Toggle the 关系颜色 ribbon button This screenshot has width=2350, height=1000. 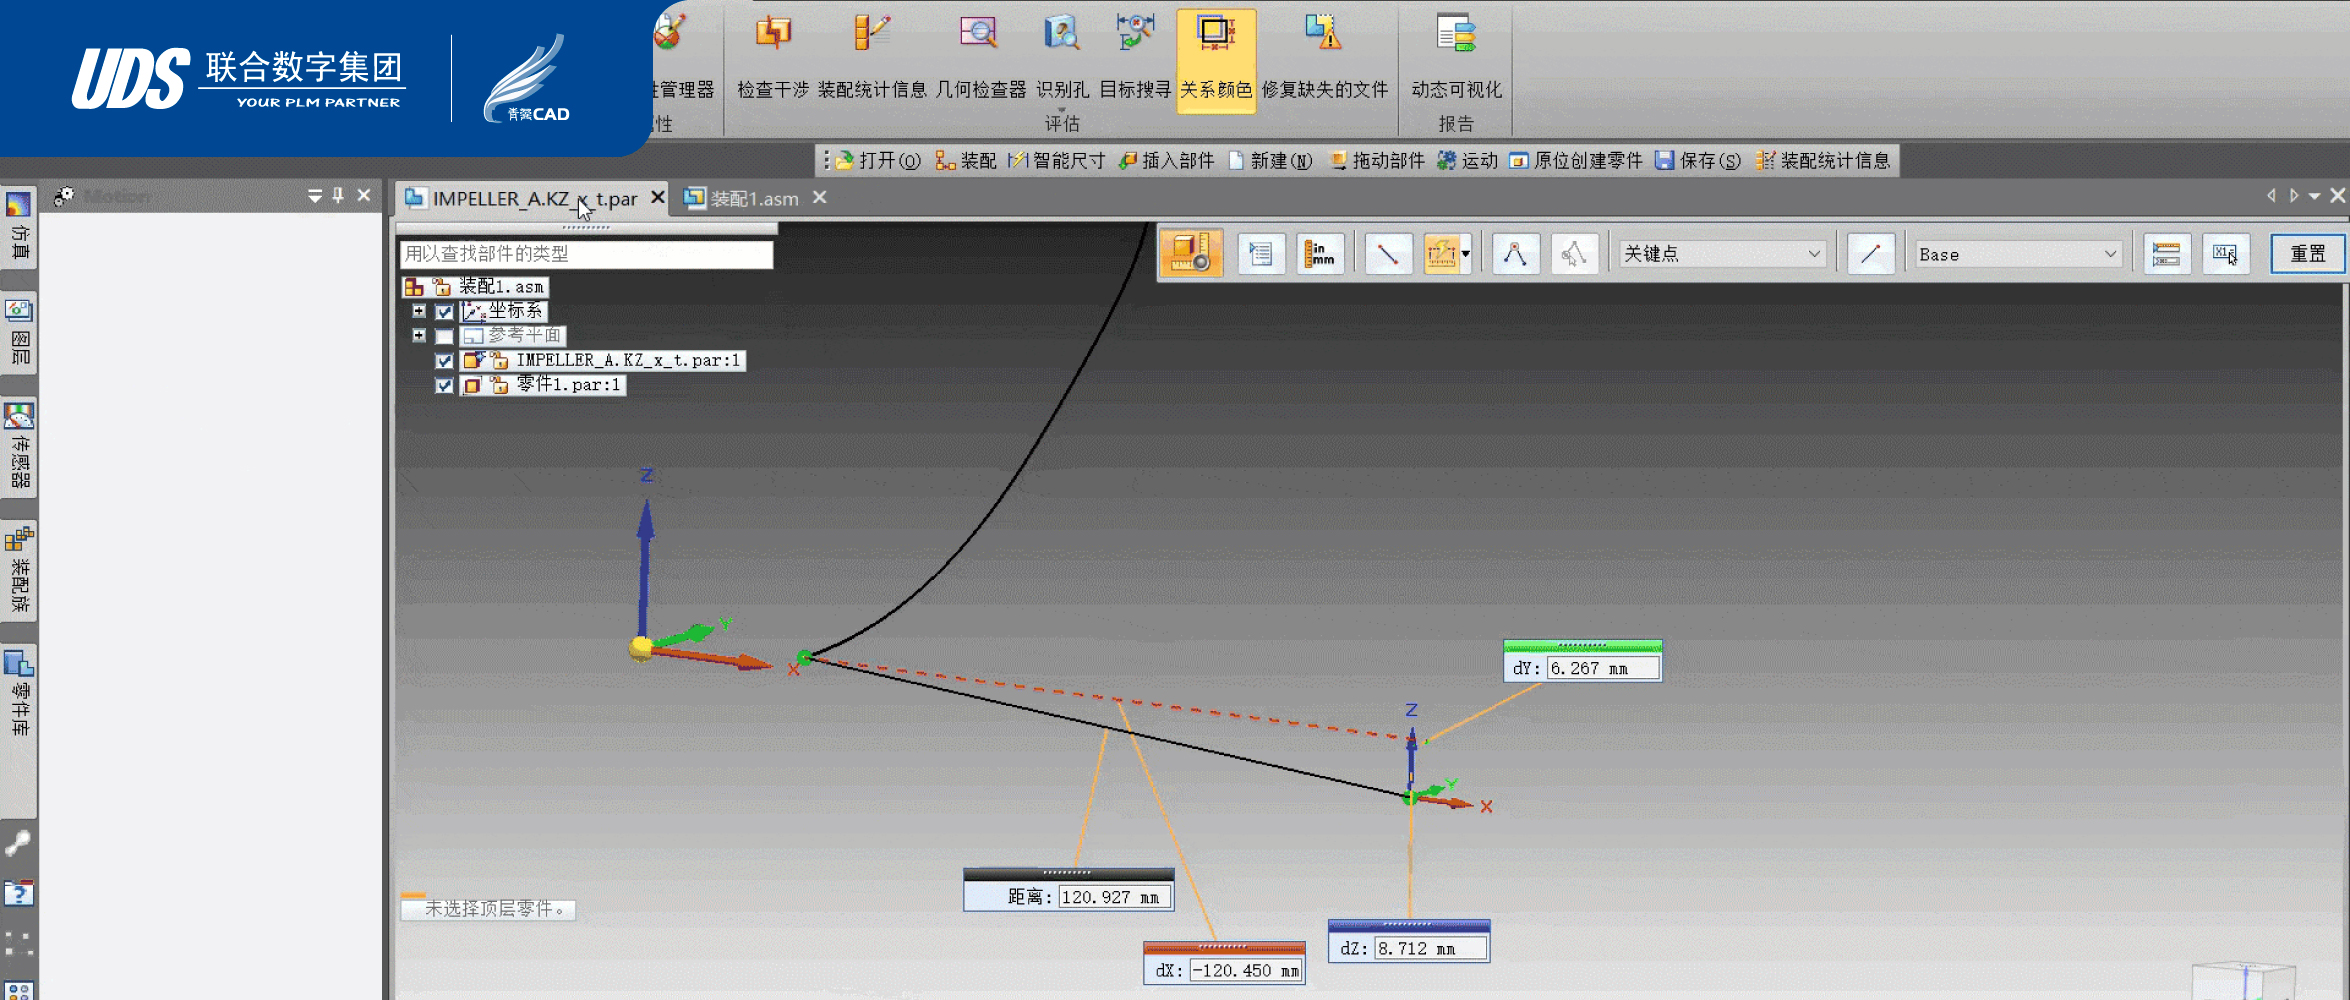[x=1216, y=60]
